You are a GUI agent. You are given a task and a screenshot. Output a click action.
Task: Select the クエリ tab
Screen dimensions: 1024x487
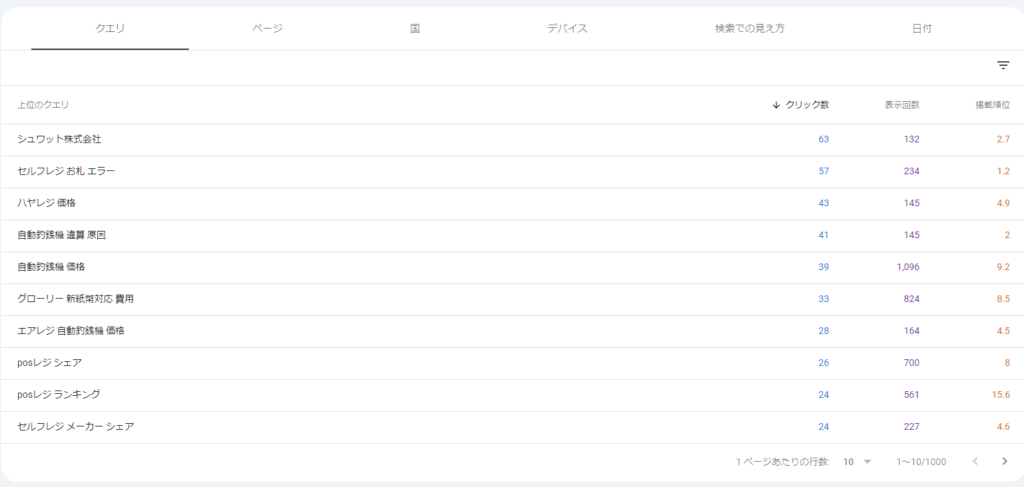(110, 29)
